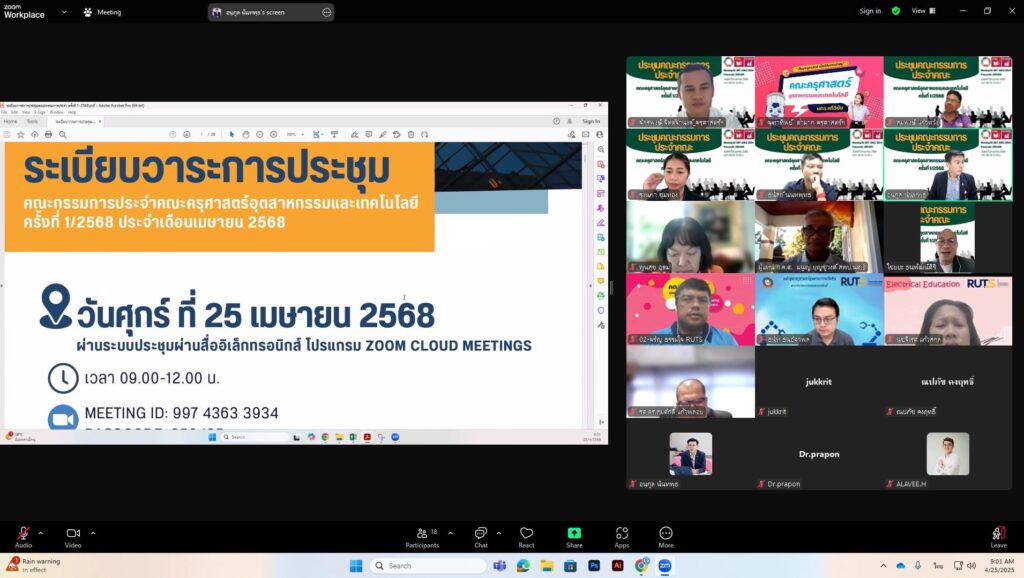Expand the video options caret beside Video
The image size is (1024, 578).
point(93,533)
